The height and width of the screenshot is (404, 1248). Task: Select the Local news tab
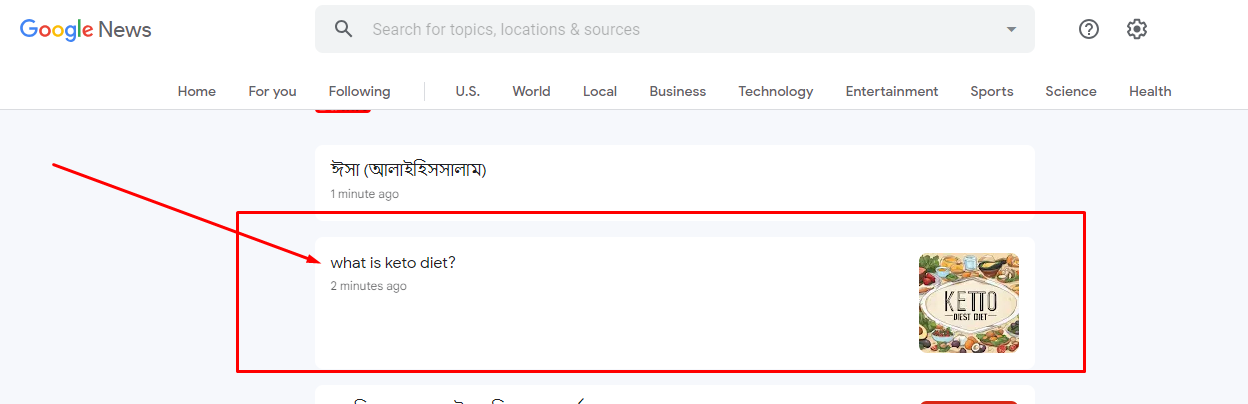[x=600, y=91]
